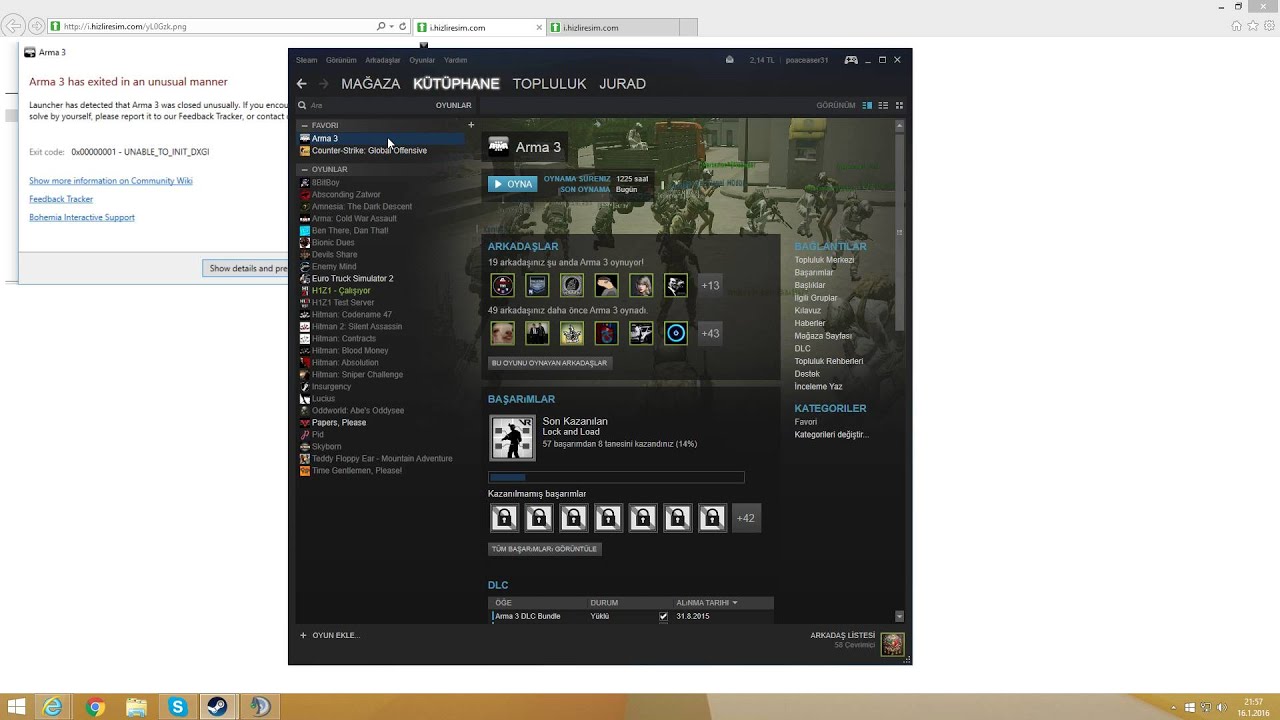Open friends list avatar at bottom right
This screenshot has height=720, width=1280.
tap(892, 644)
